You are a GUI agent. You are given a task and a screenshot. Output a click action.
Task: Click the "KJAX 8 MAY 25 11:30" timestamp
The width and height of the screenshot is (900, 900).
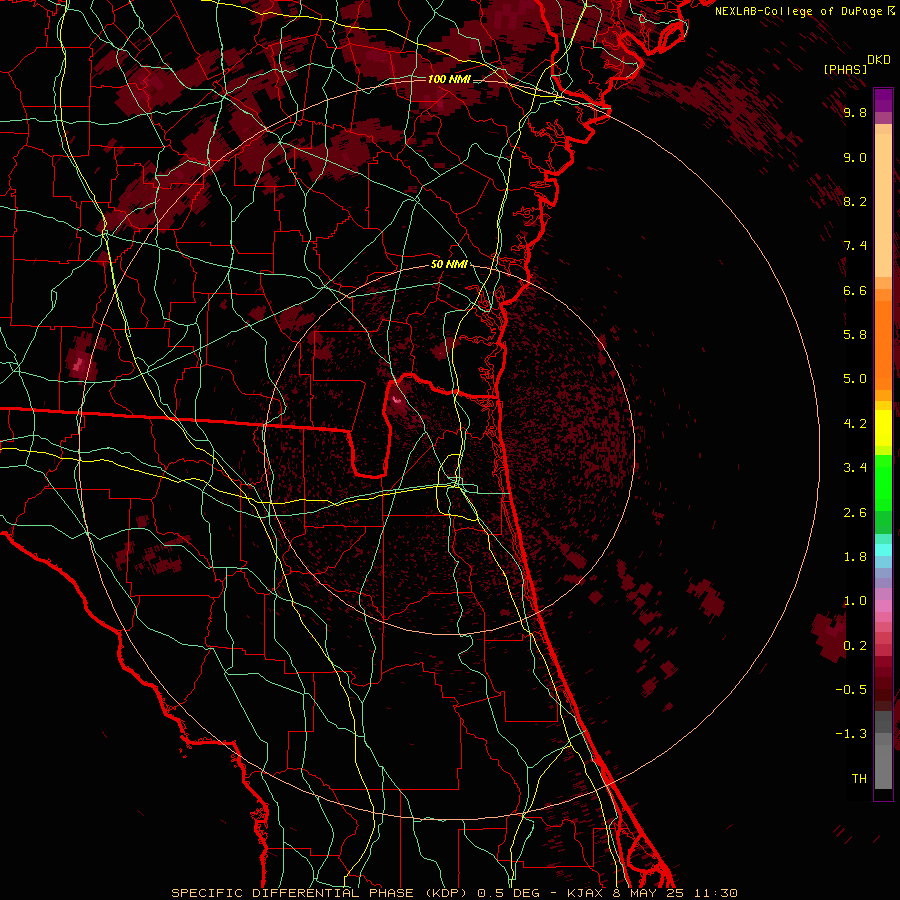pyautogui.click(x=652, y=893)
